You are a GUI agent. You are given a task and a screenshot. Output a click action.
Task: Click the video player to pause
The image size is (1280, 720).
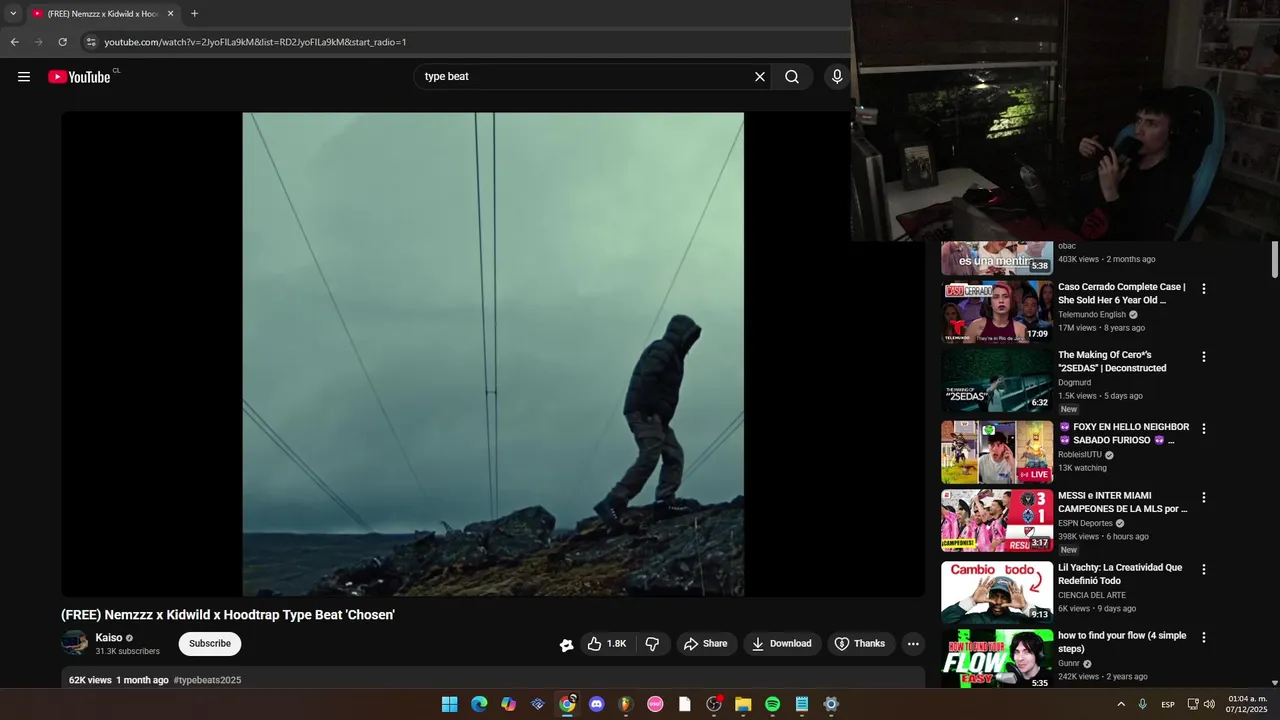493,354
